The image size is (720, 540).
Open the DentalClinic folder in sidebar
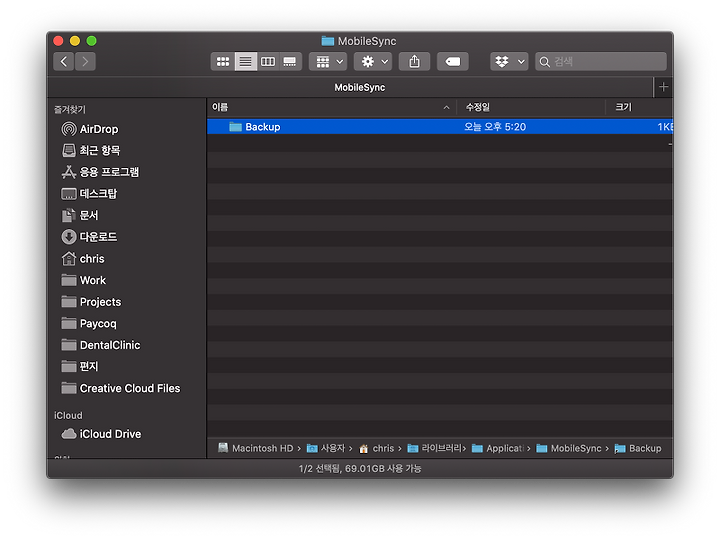click(101, 345)
